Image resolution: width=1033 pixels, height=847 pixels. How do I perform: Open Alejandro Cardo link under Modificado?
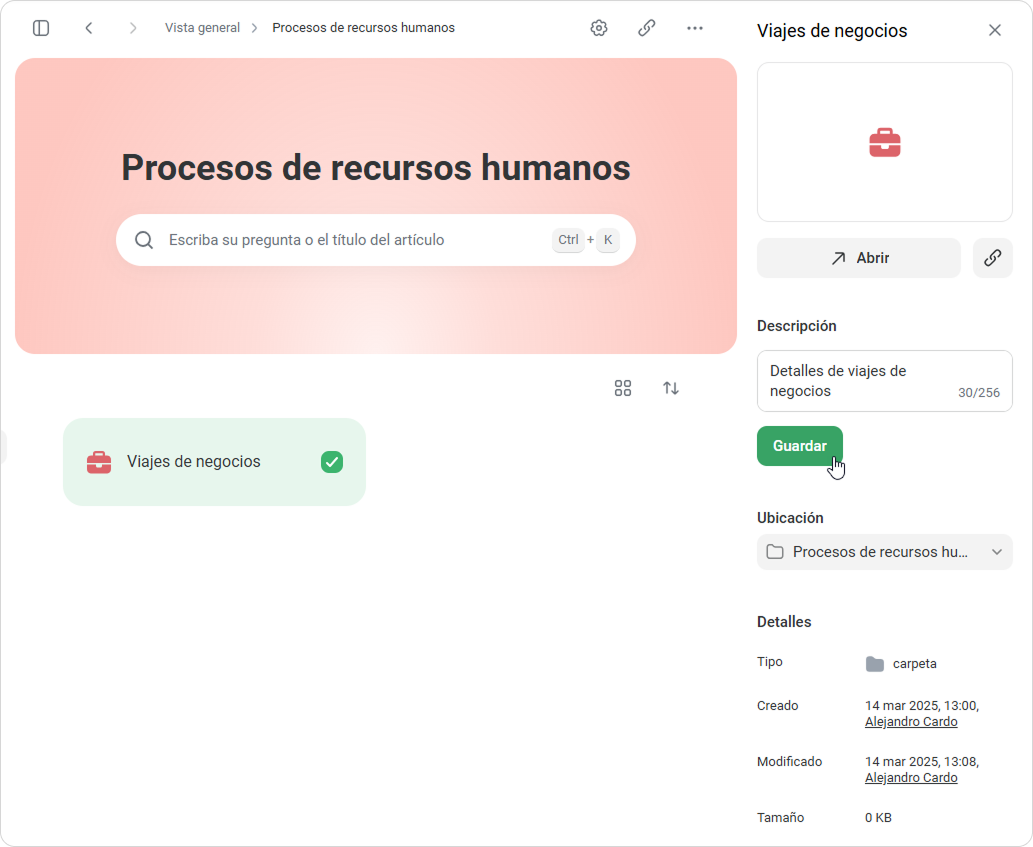click(x=911, y=778)
